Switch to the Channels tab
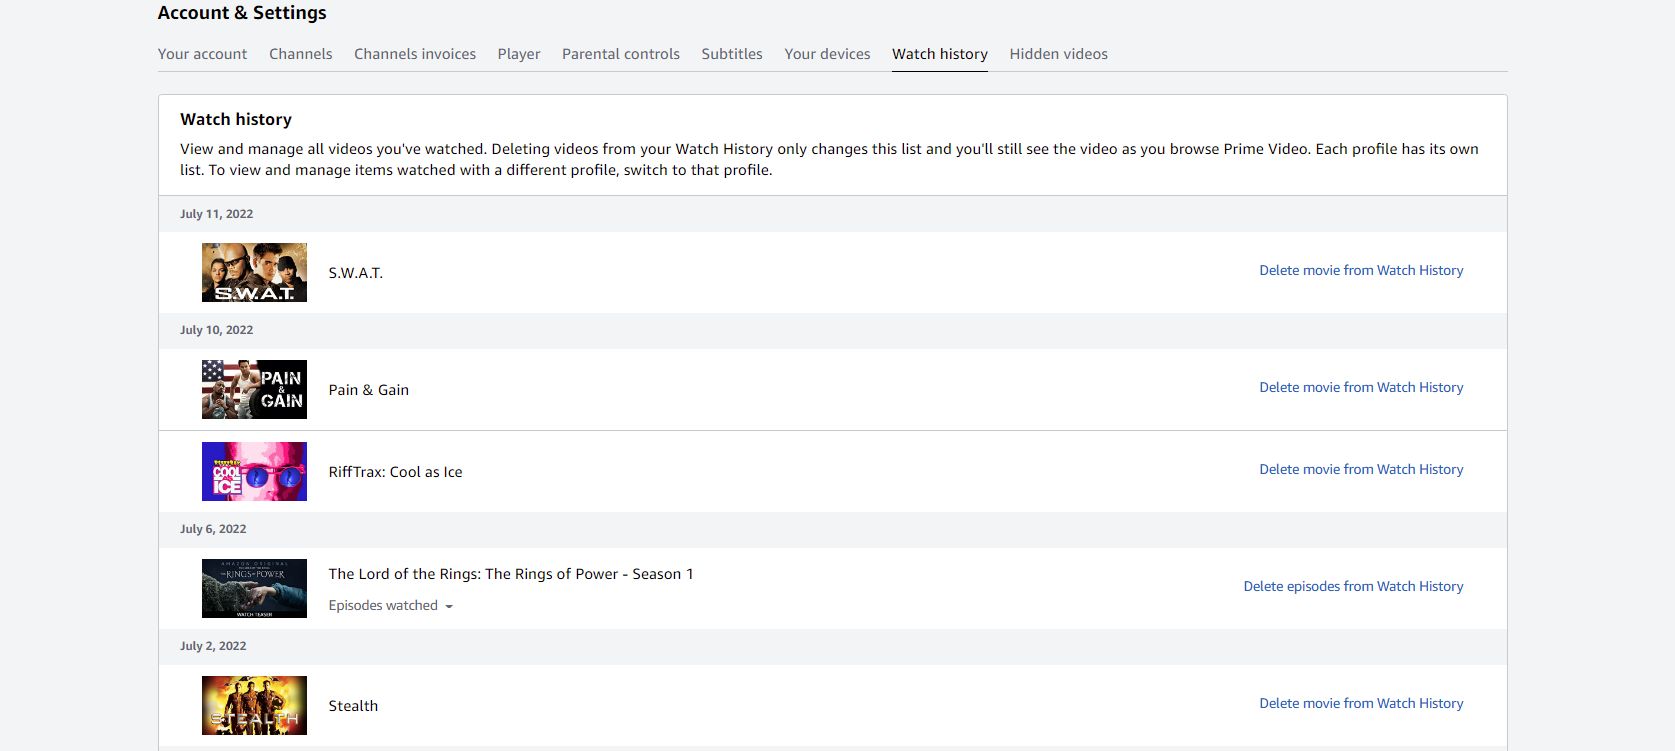Screen dimensions: 1675x751 [300, 54]
